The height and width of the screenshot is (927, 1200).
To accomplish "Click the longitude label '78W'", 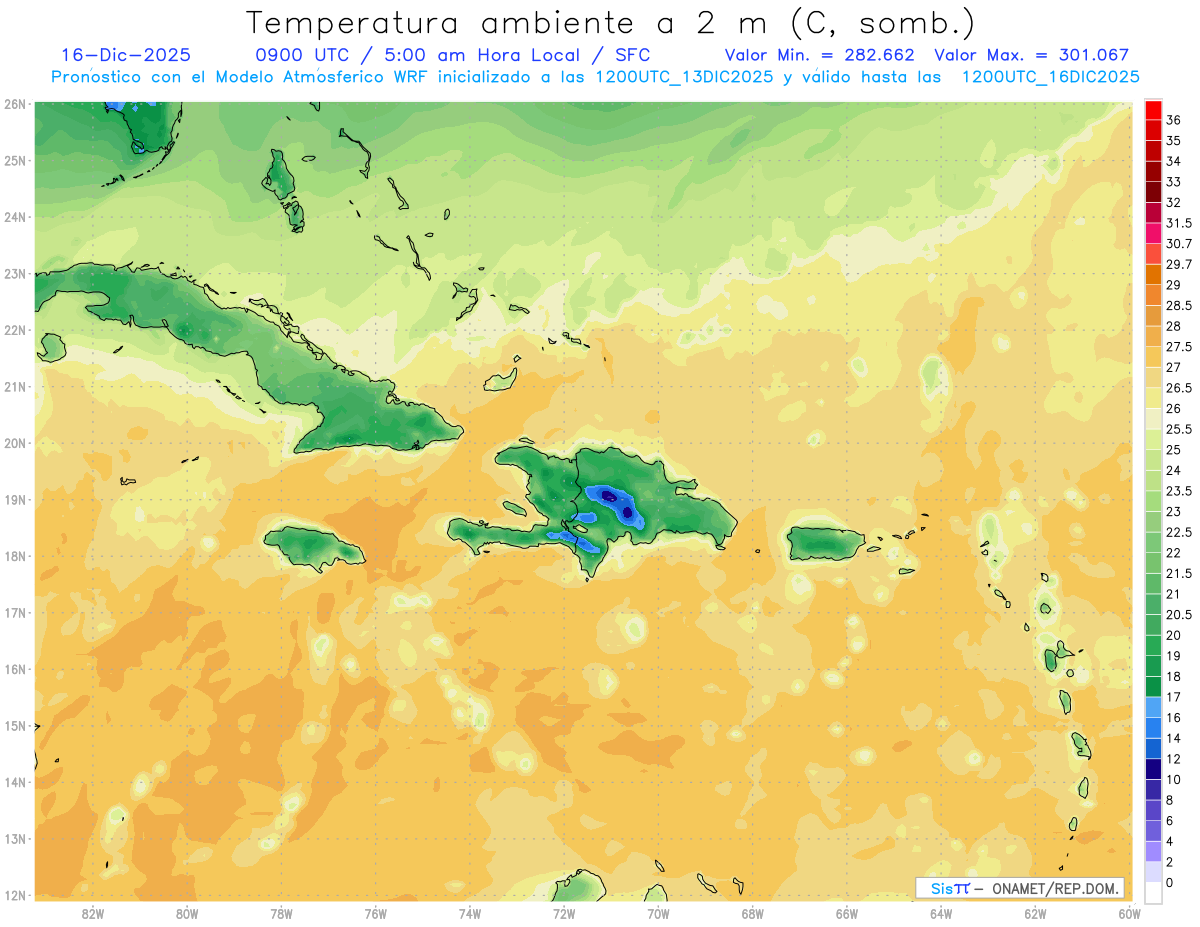I will (281, 913).
